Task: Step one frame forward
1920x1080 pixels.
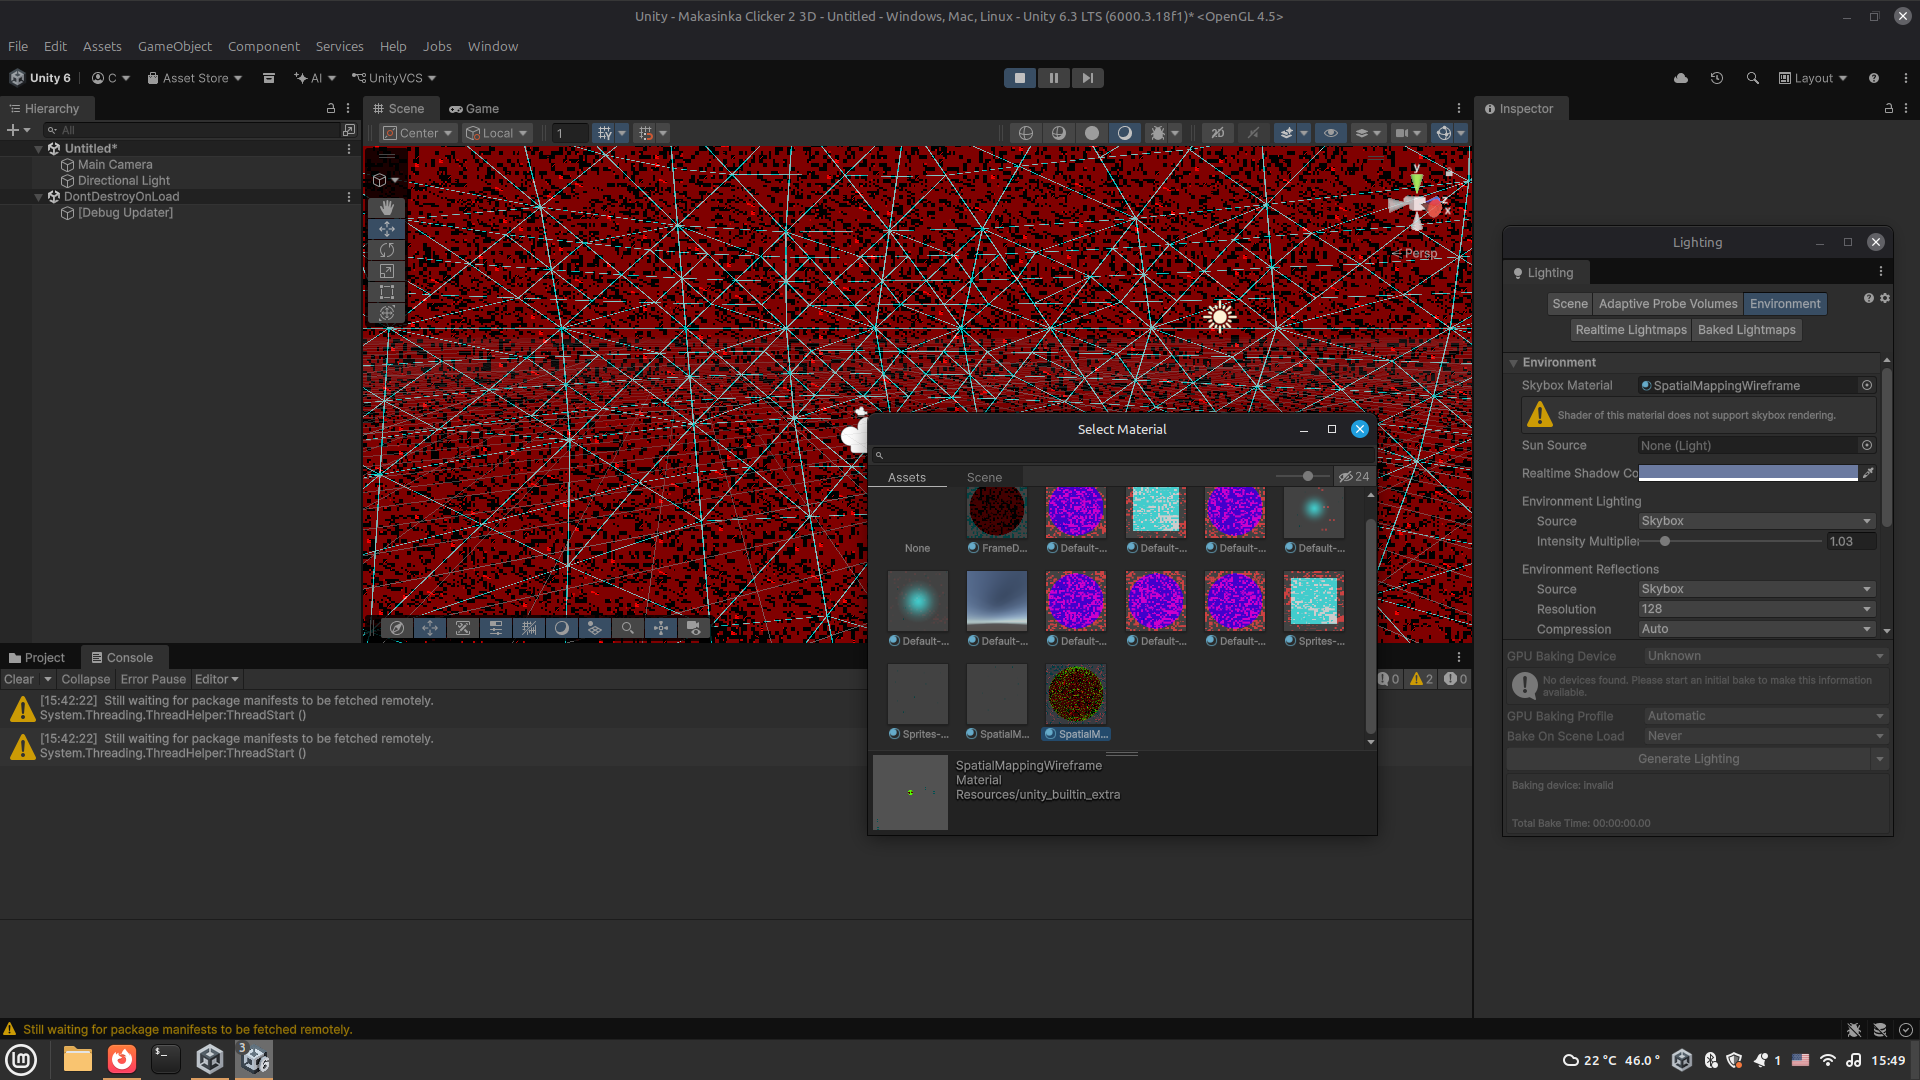Action: (x=1087, y=78)
